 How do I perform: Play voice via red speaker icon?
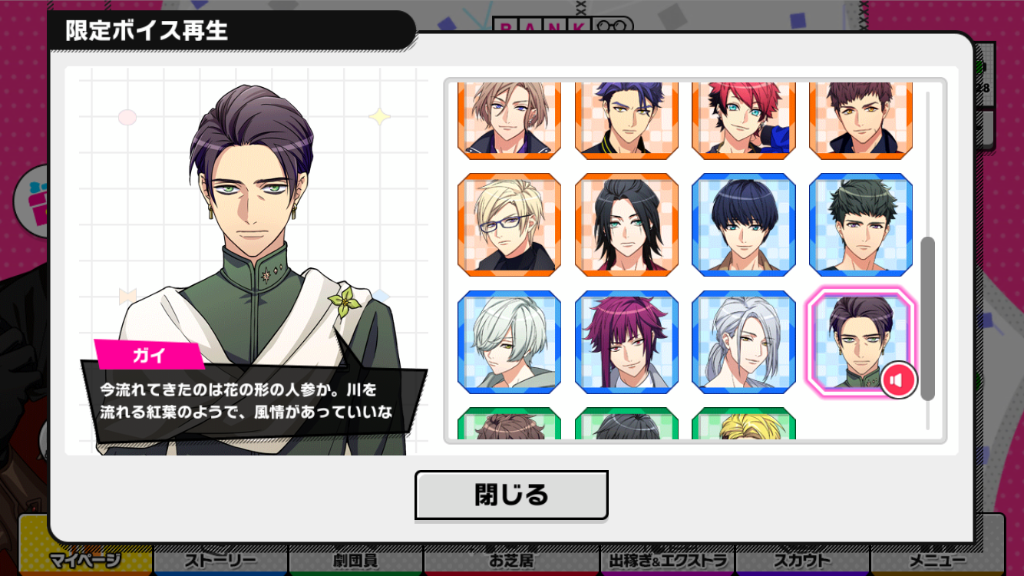coord(897,380)
